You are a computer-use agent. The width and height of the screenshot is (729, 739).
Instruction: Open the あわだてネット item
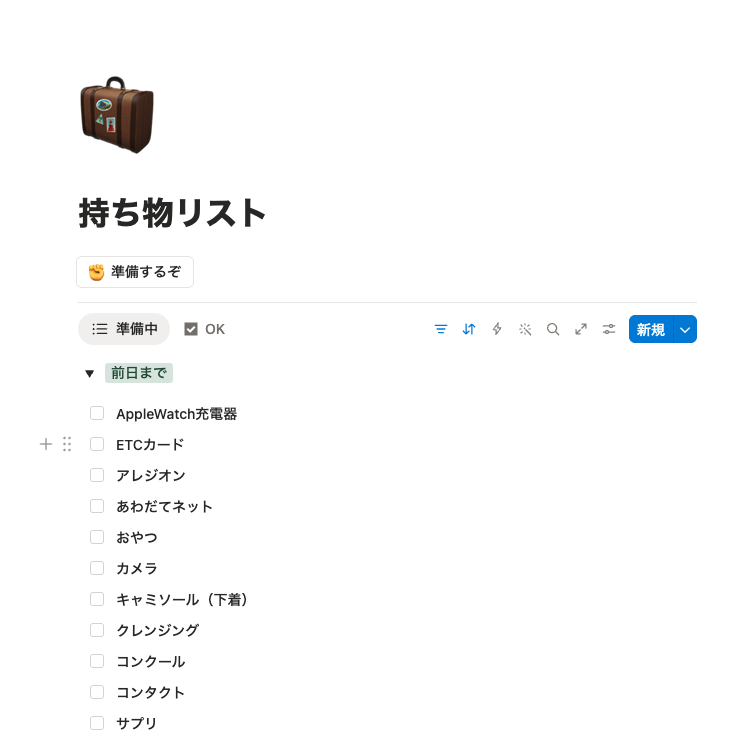164,506
